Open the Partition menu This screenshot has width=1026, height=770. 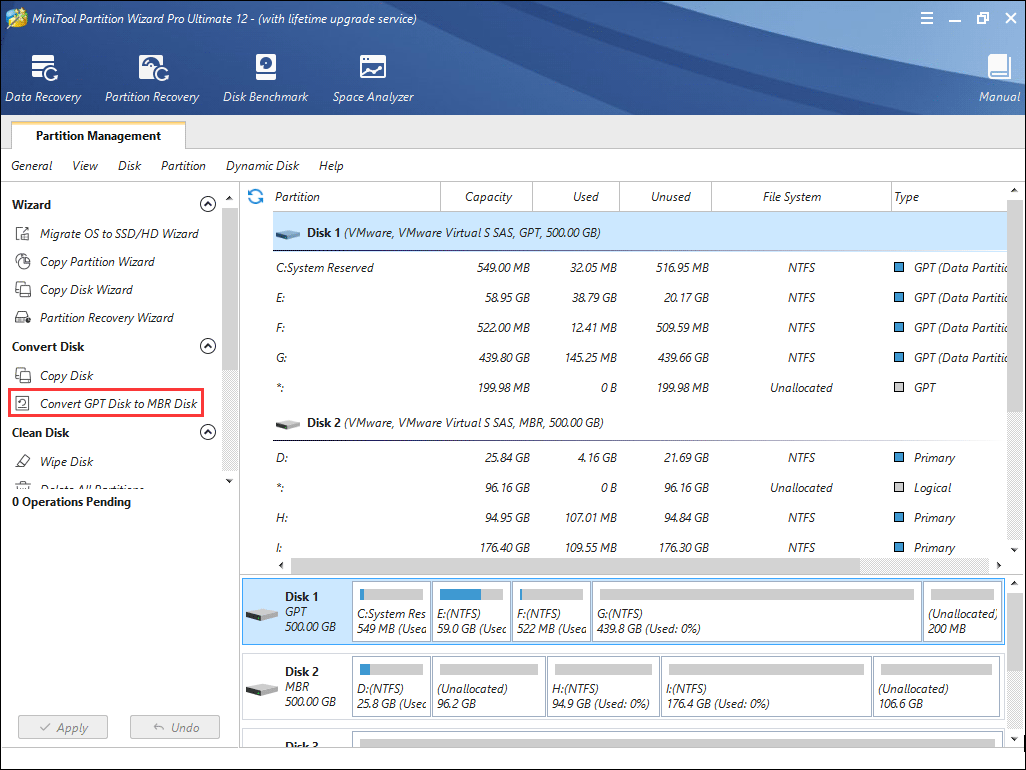coord(183,166)
